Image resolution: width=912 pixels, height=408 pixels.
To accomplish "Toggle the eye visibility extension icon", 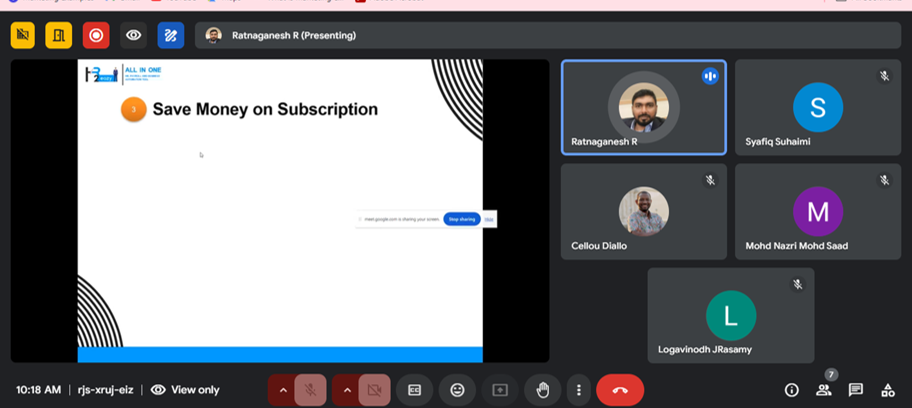I will tap(133, 35).
